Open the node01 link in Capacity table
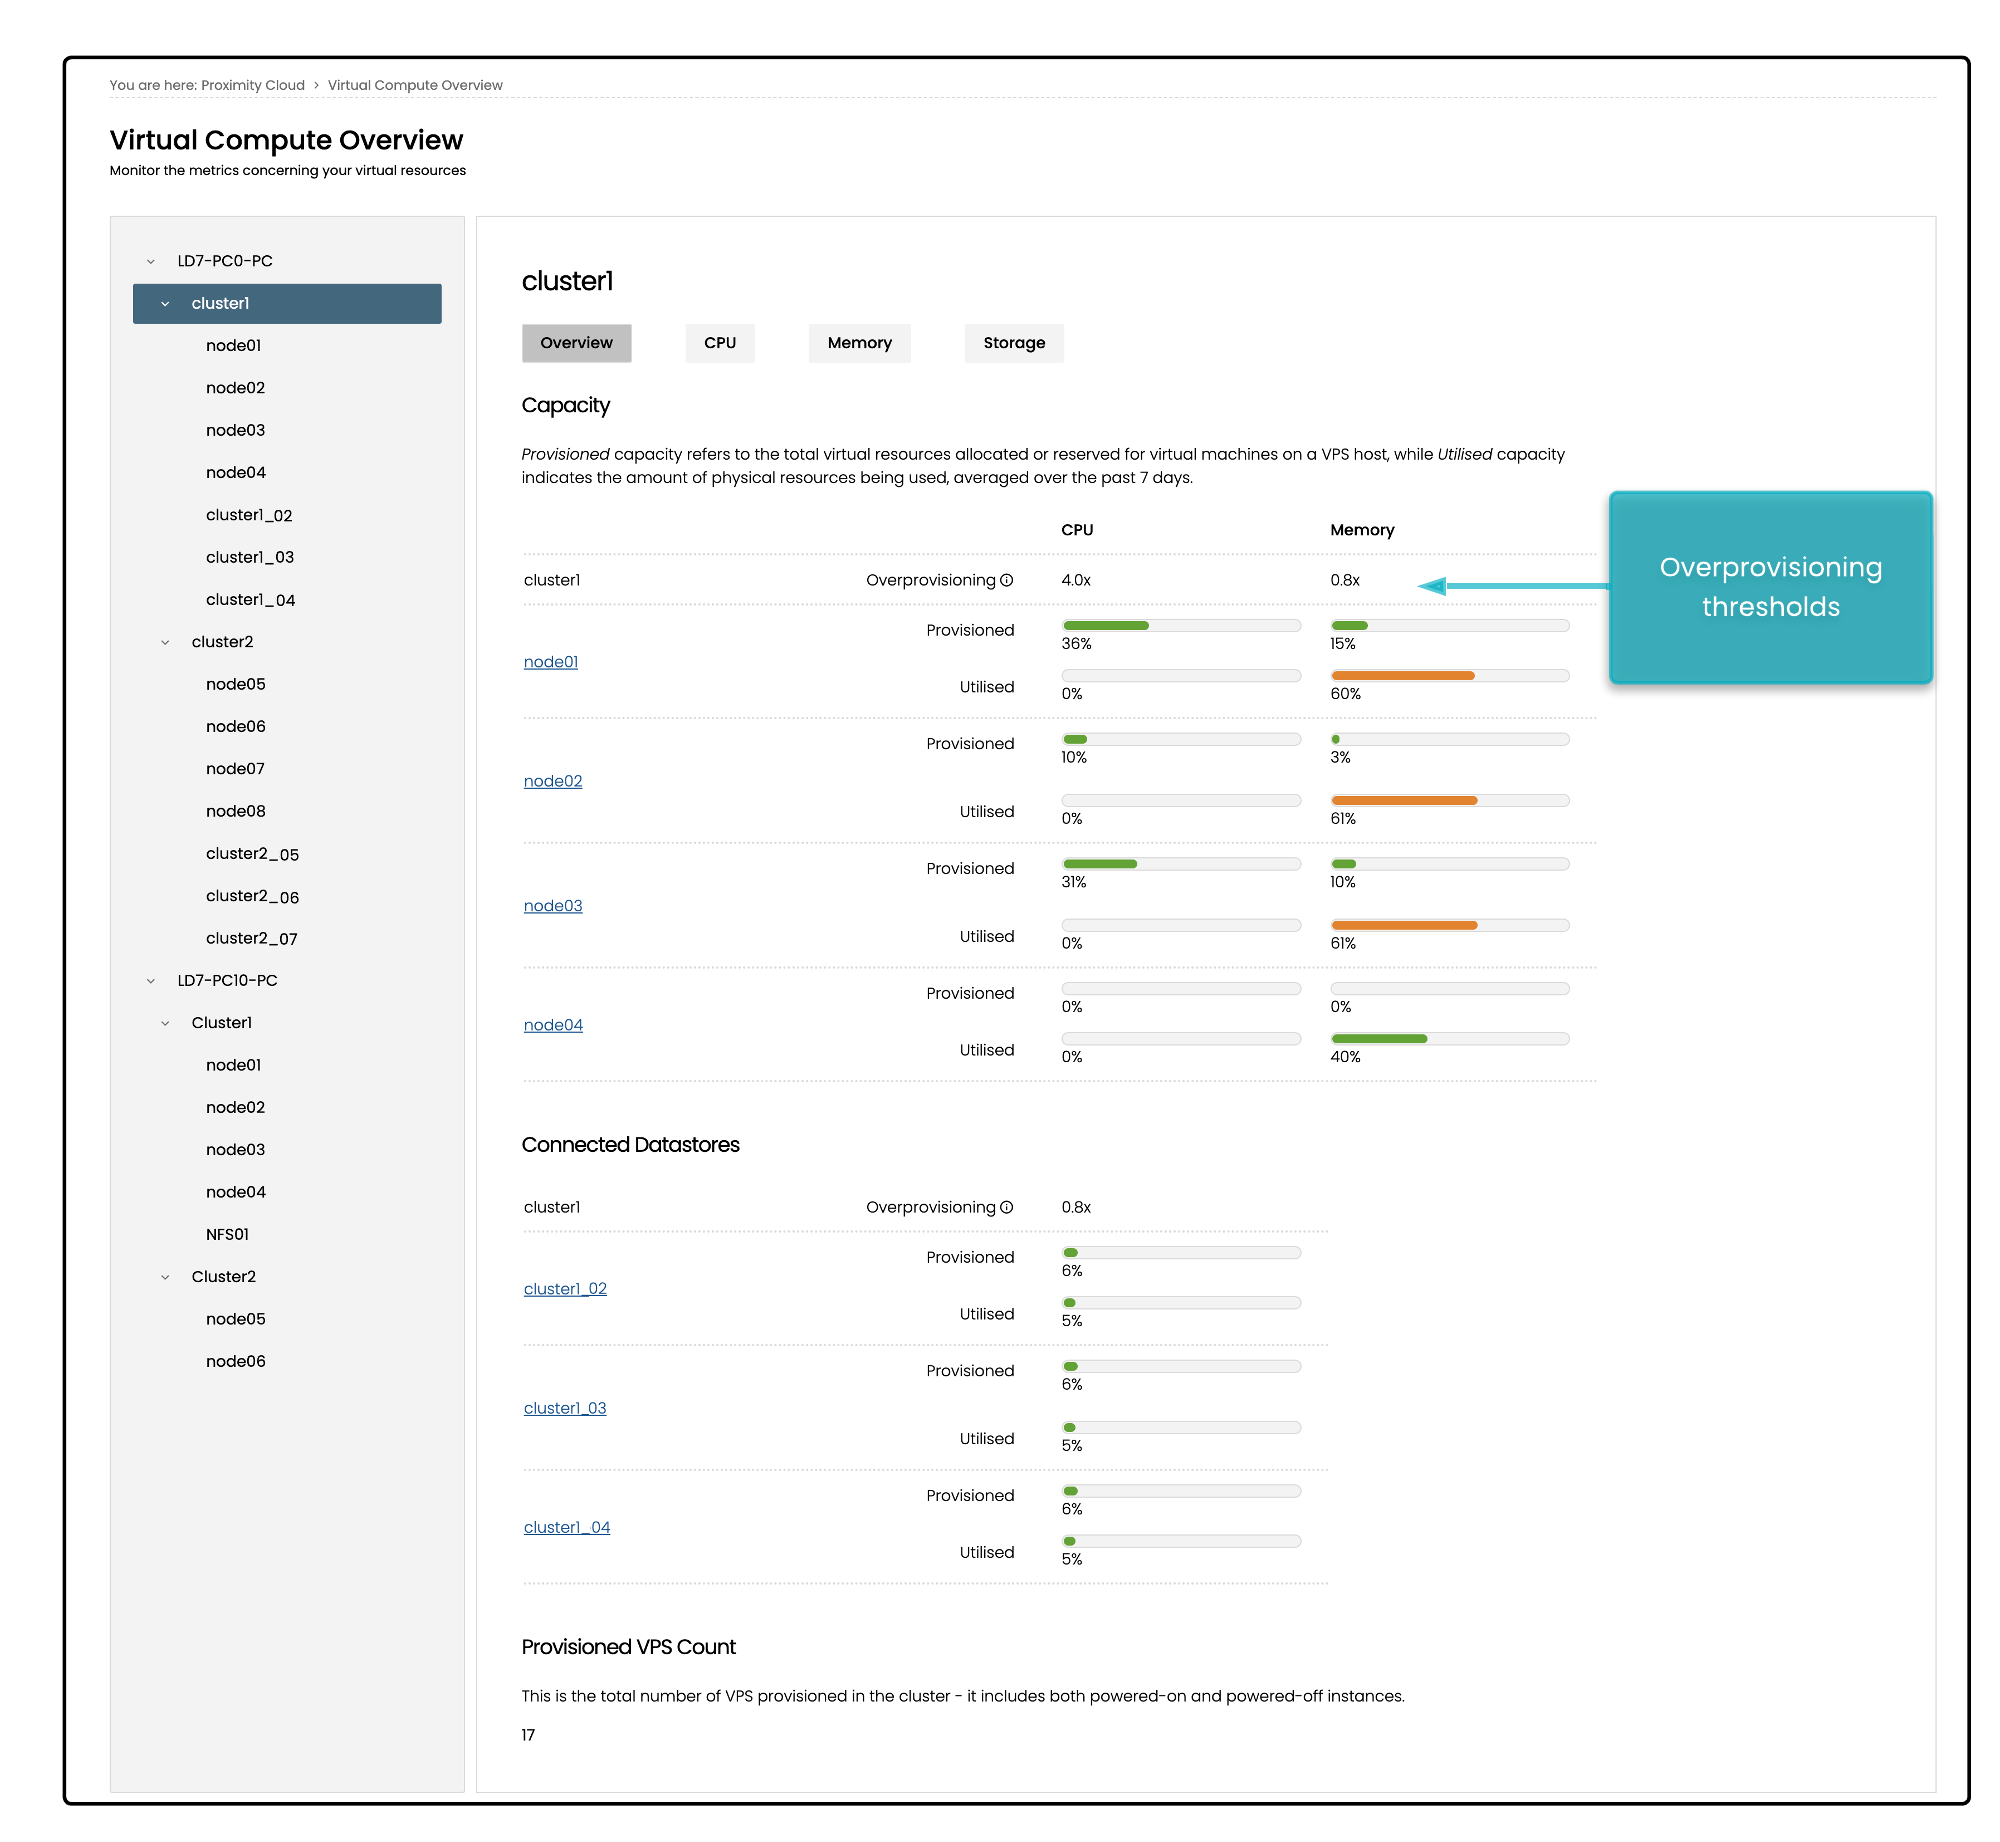 [550, 662]
